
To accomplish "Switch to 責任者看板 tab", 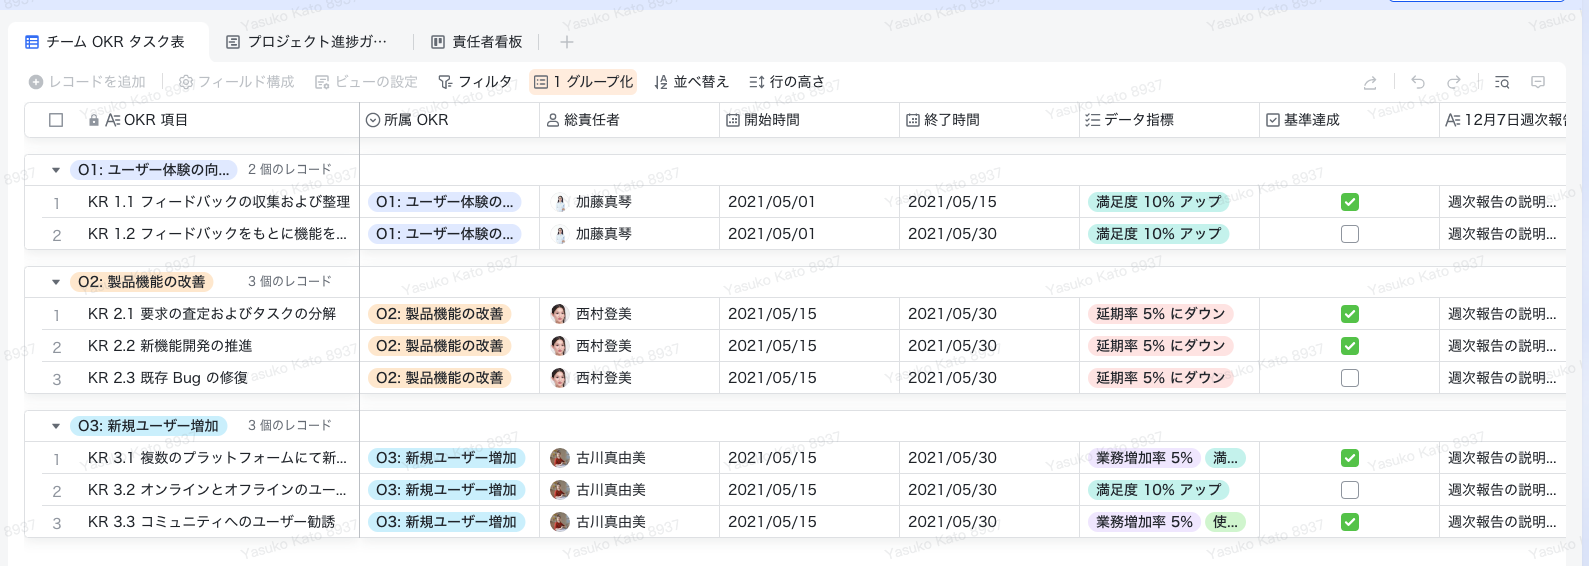I will click(477, 42).
